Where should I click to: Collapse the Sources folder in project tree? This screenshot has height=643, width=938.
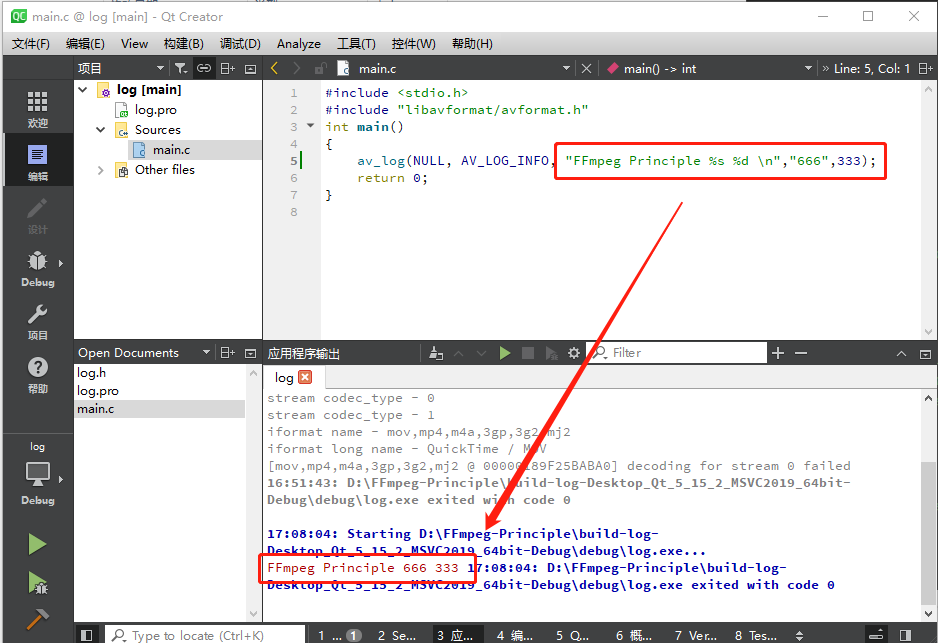click(101, 130)
